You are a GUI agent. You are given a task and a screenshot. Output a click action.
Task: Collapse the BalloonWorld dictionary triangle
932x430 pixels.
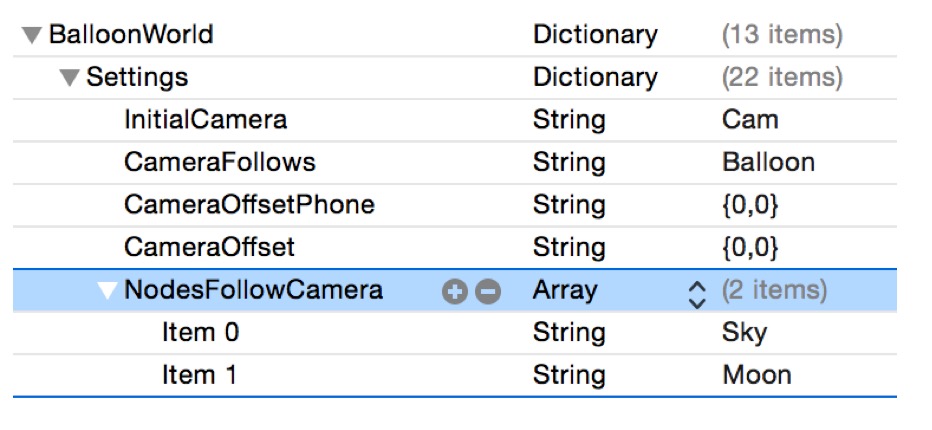(32, 35)
